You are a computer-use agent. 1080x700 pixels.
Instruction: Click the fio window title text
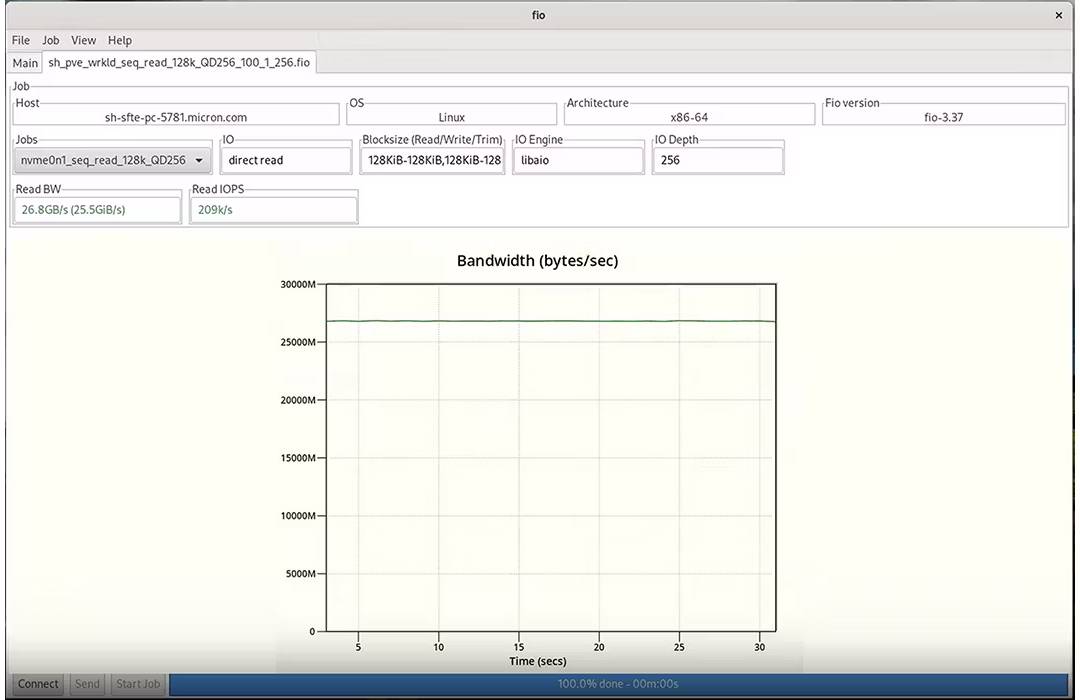539,15
